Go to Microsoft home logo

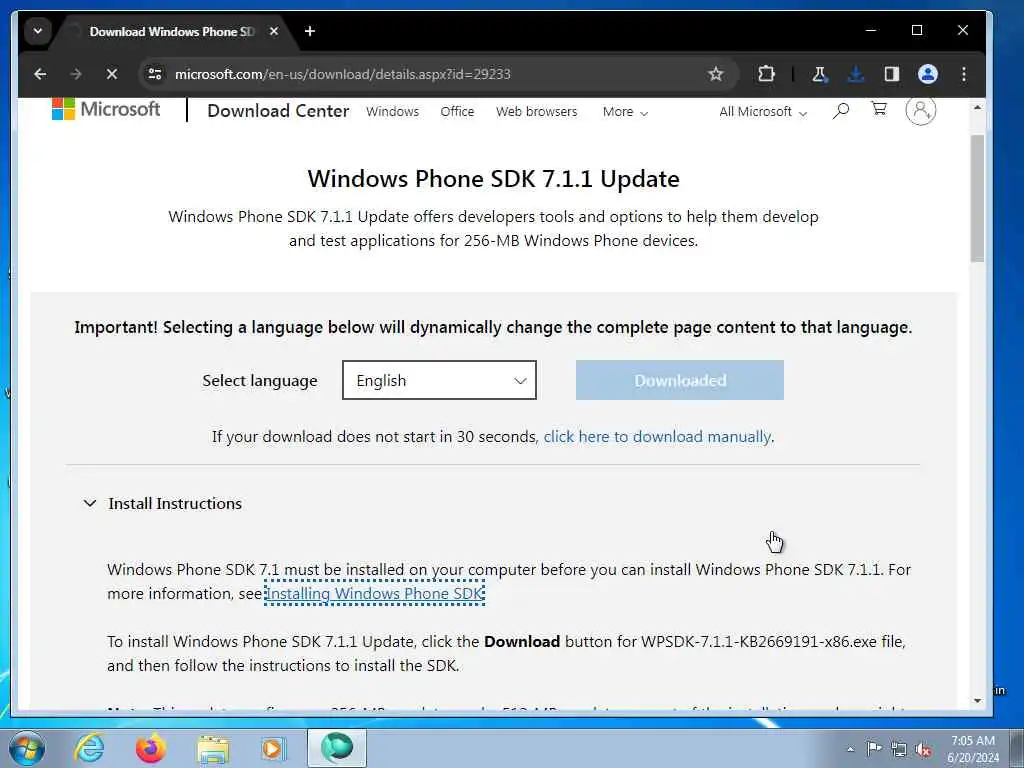pyautogui.click(x=106, y=109)
